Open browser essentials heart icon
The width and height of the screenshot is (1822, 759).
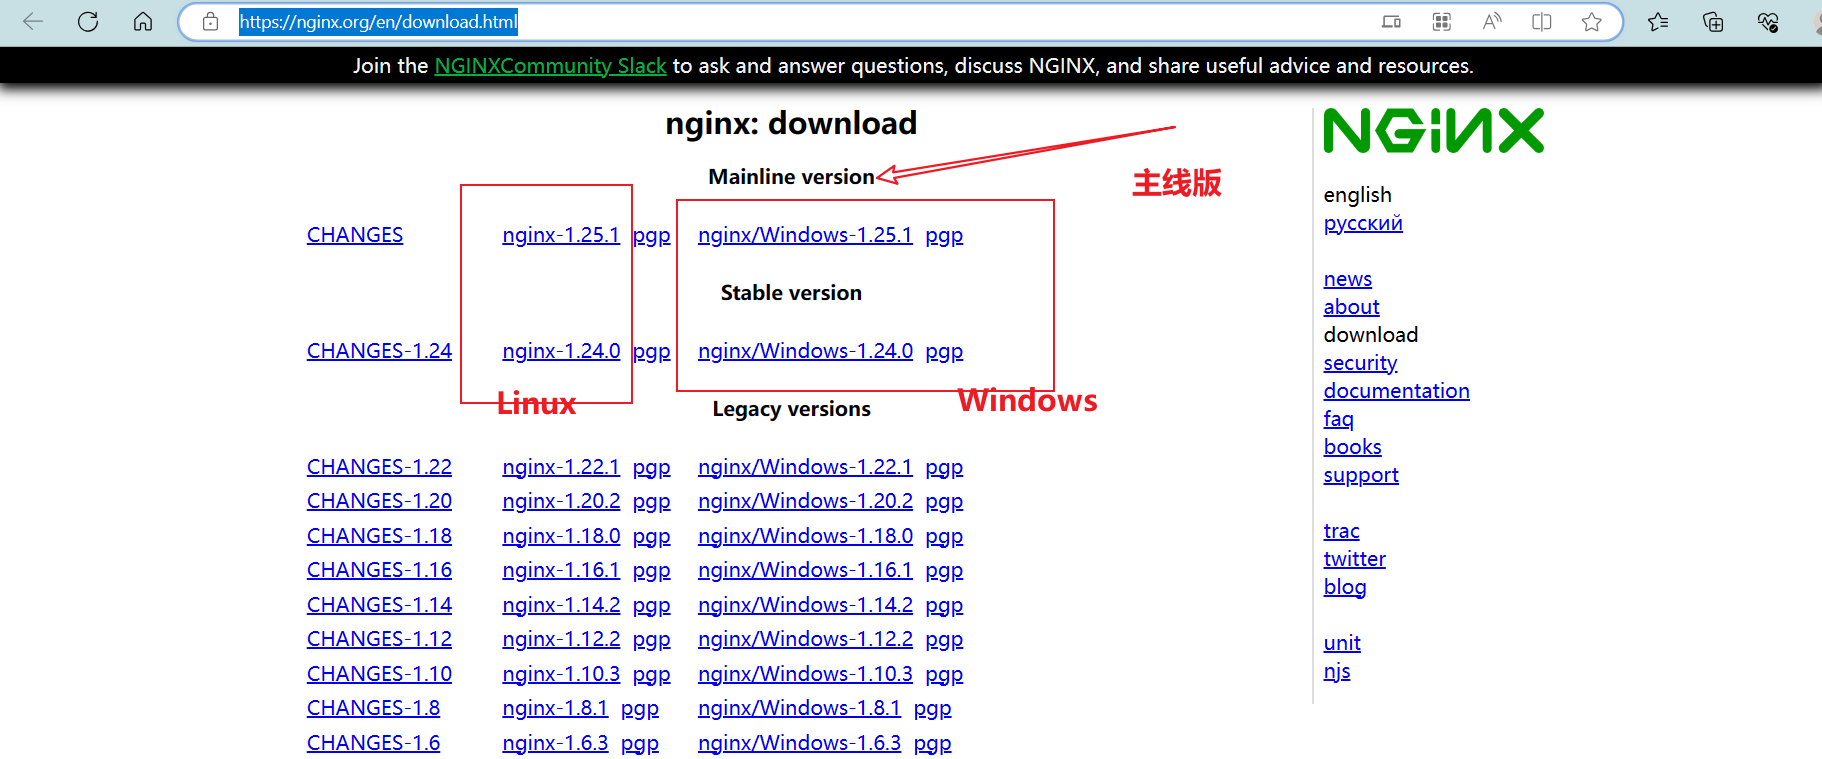tap(1768, 21)
